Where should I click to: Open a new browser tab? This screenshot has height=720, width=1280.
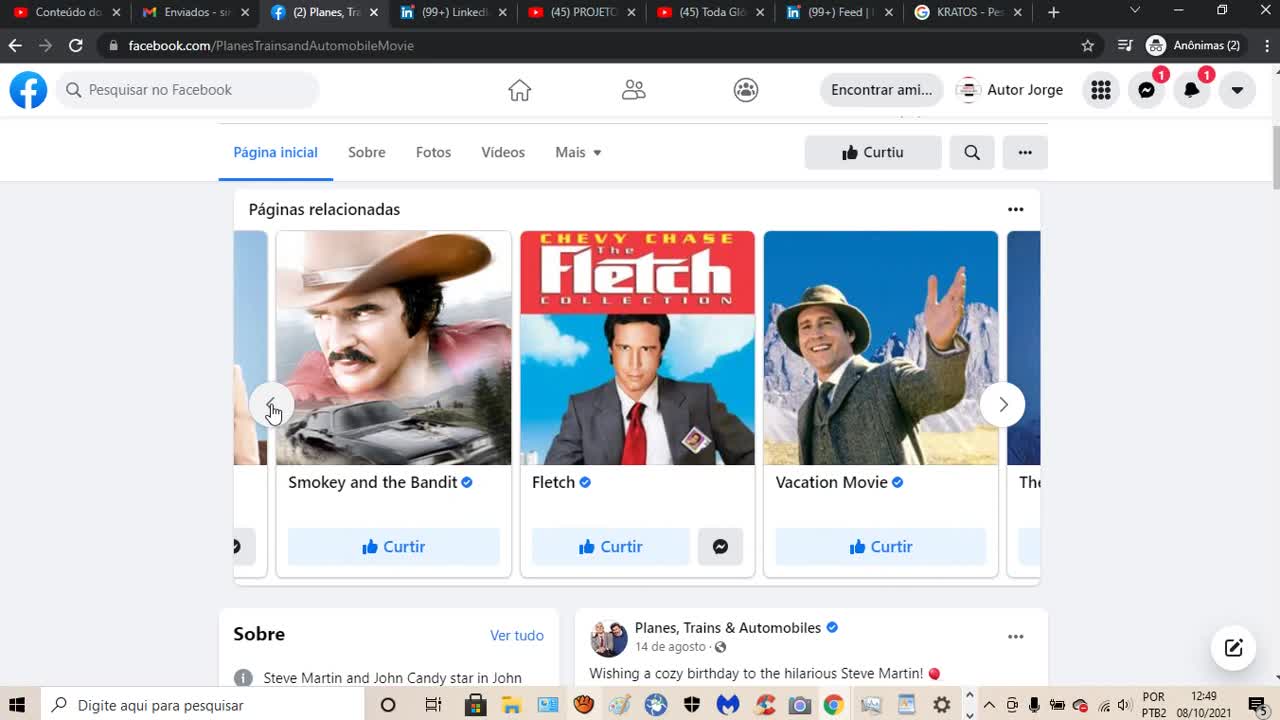tap(1053, 12)
